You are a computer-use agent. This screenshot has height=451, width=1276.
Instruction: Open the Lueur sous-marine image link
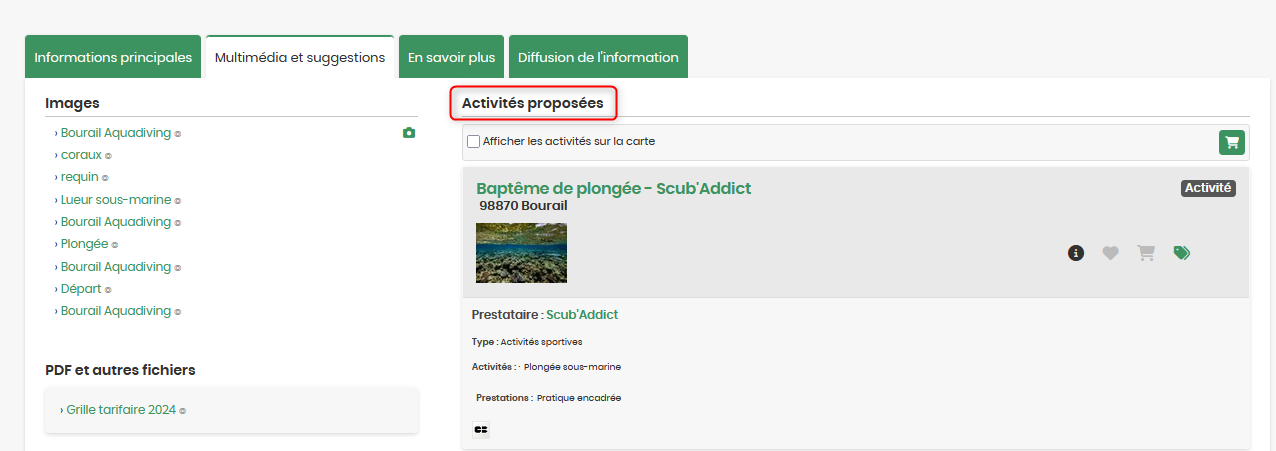[116, 200]
